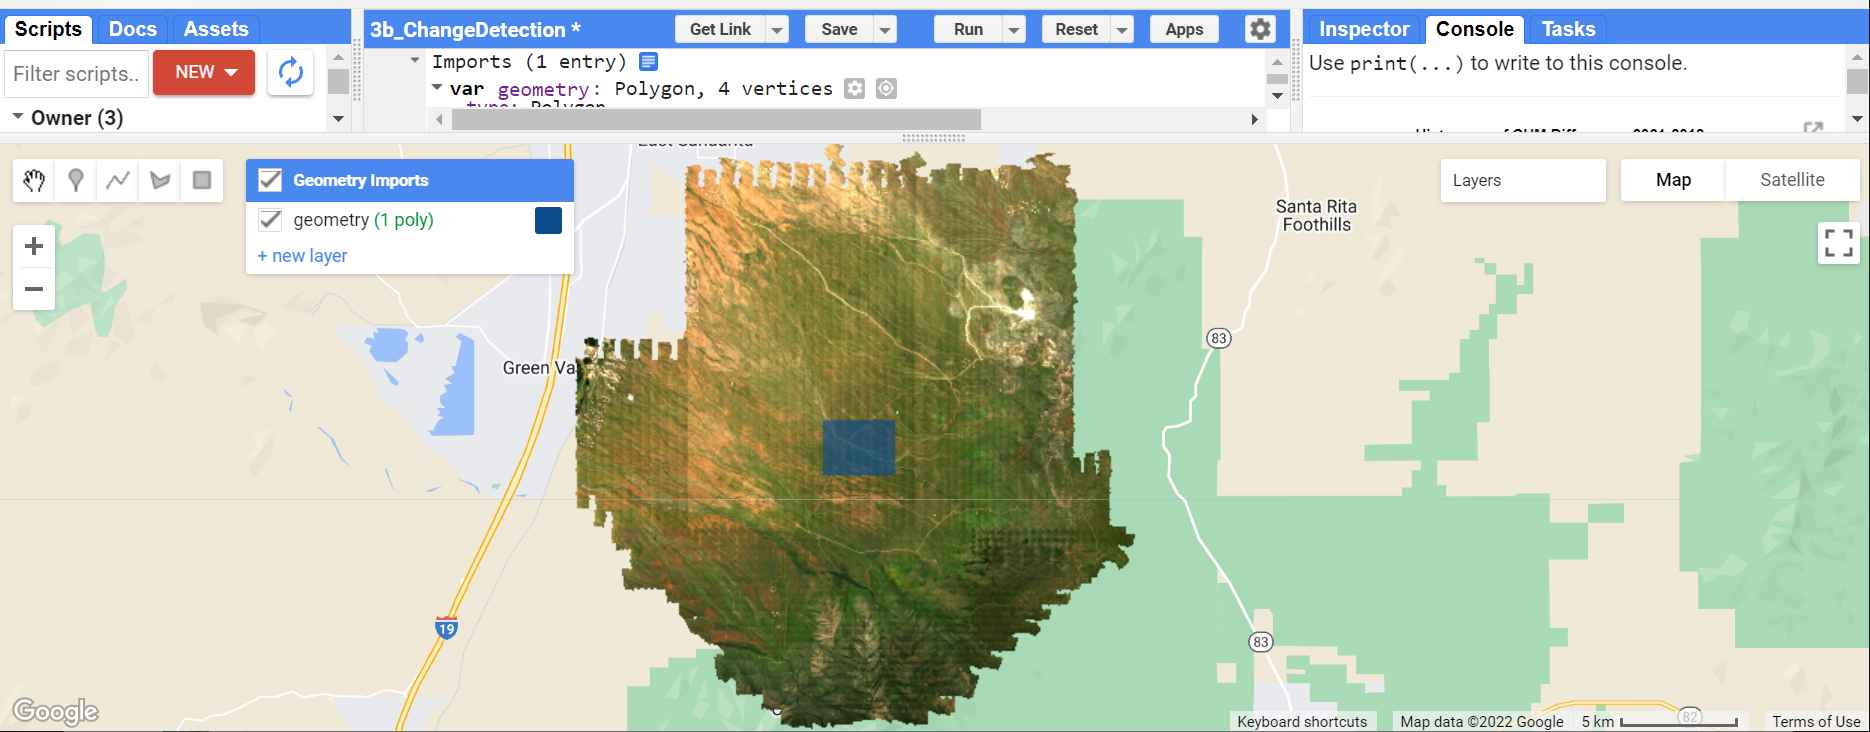Collapse the Owner (3) section
The image size is (1870, 732).
[17, 117]
